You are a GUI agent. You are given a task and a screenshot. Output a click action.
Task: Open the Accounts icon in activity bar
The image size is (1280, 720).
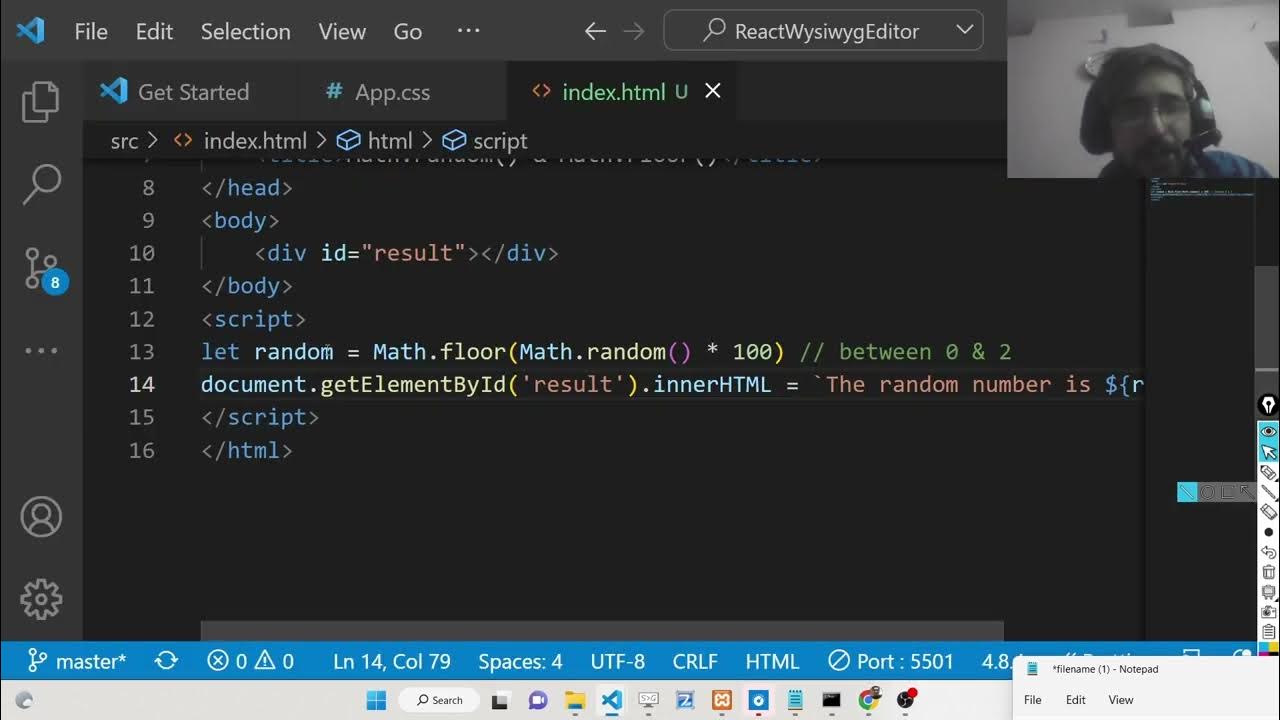(41, 517)
